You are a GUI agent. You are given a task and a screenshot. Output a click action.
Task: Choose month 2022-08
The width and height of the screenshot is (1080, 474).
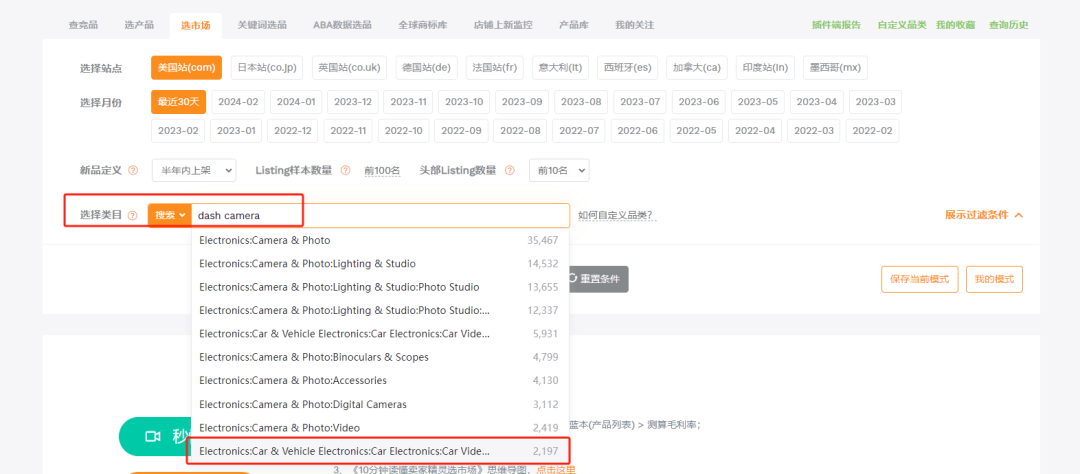tap(519, 131)
